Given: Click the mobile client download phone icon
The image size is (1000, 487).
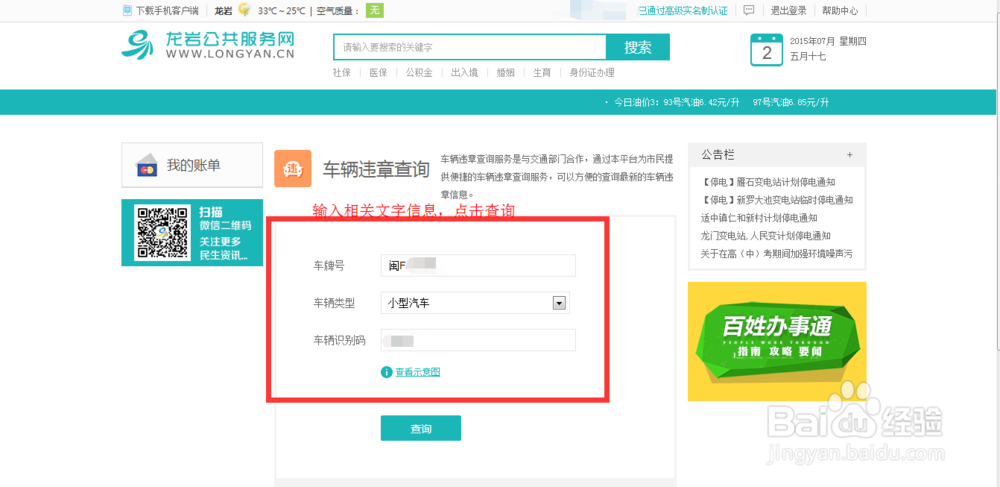Looking at the screenshot, I should tap(127, 10).
